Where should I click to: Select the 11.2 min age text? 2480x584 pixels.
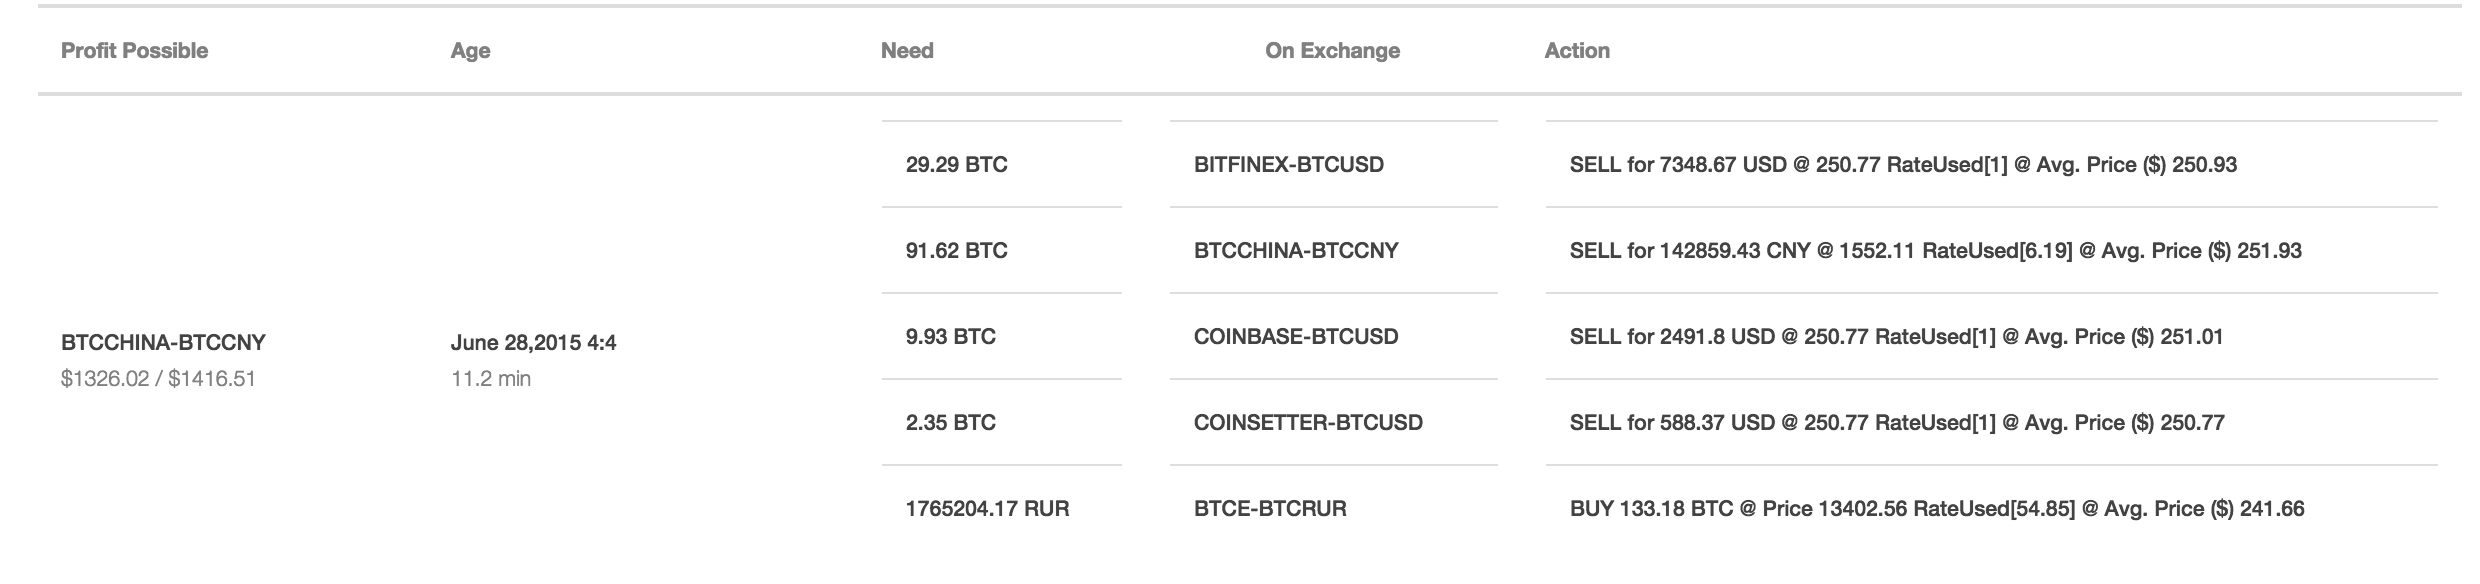coord(491,379)
